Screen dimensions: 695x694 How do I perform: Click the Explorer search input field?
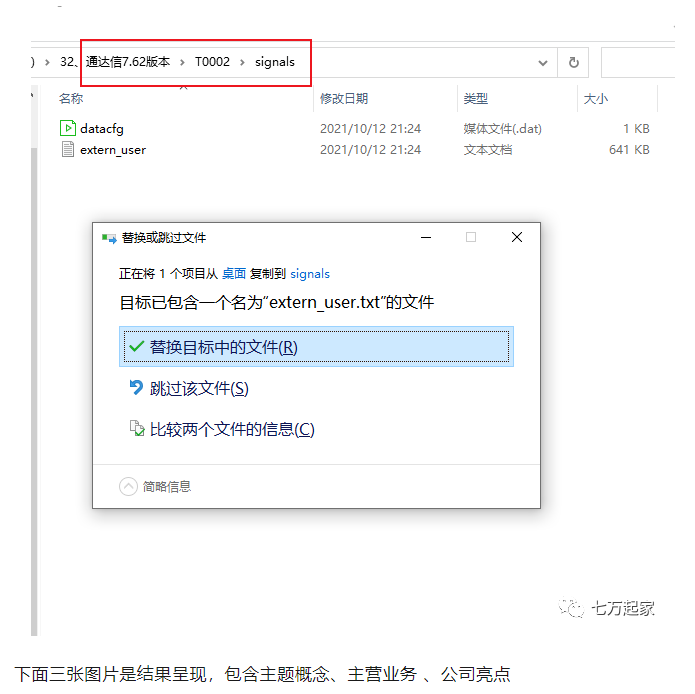(x=638, y=62)
